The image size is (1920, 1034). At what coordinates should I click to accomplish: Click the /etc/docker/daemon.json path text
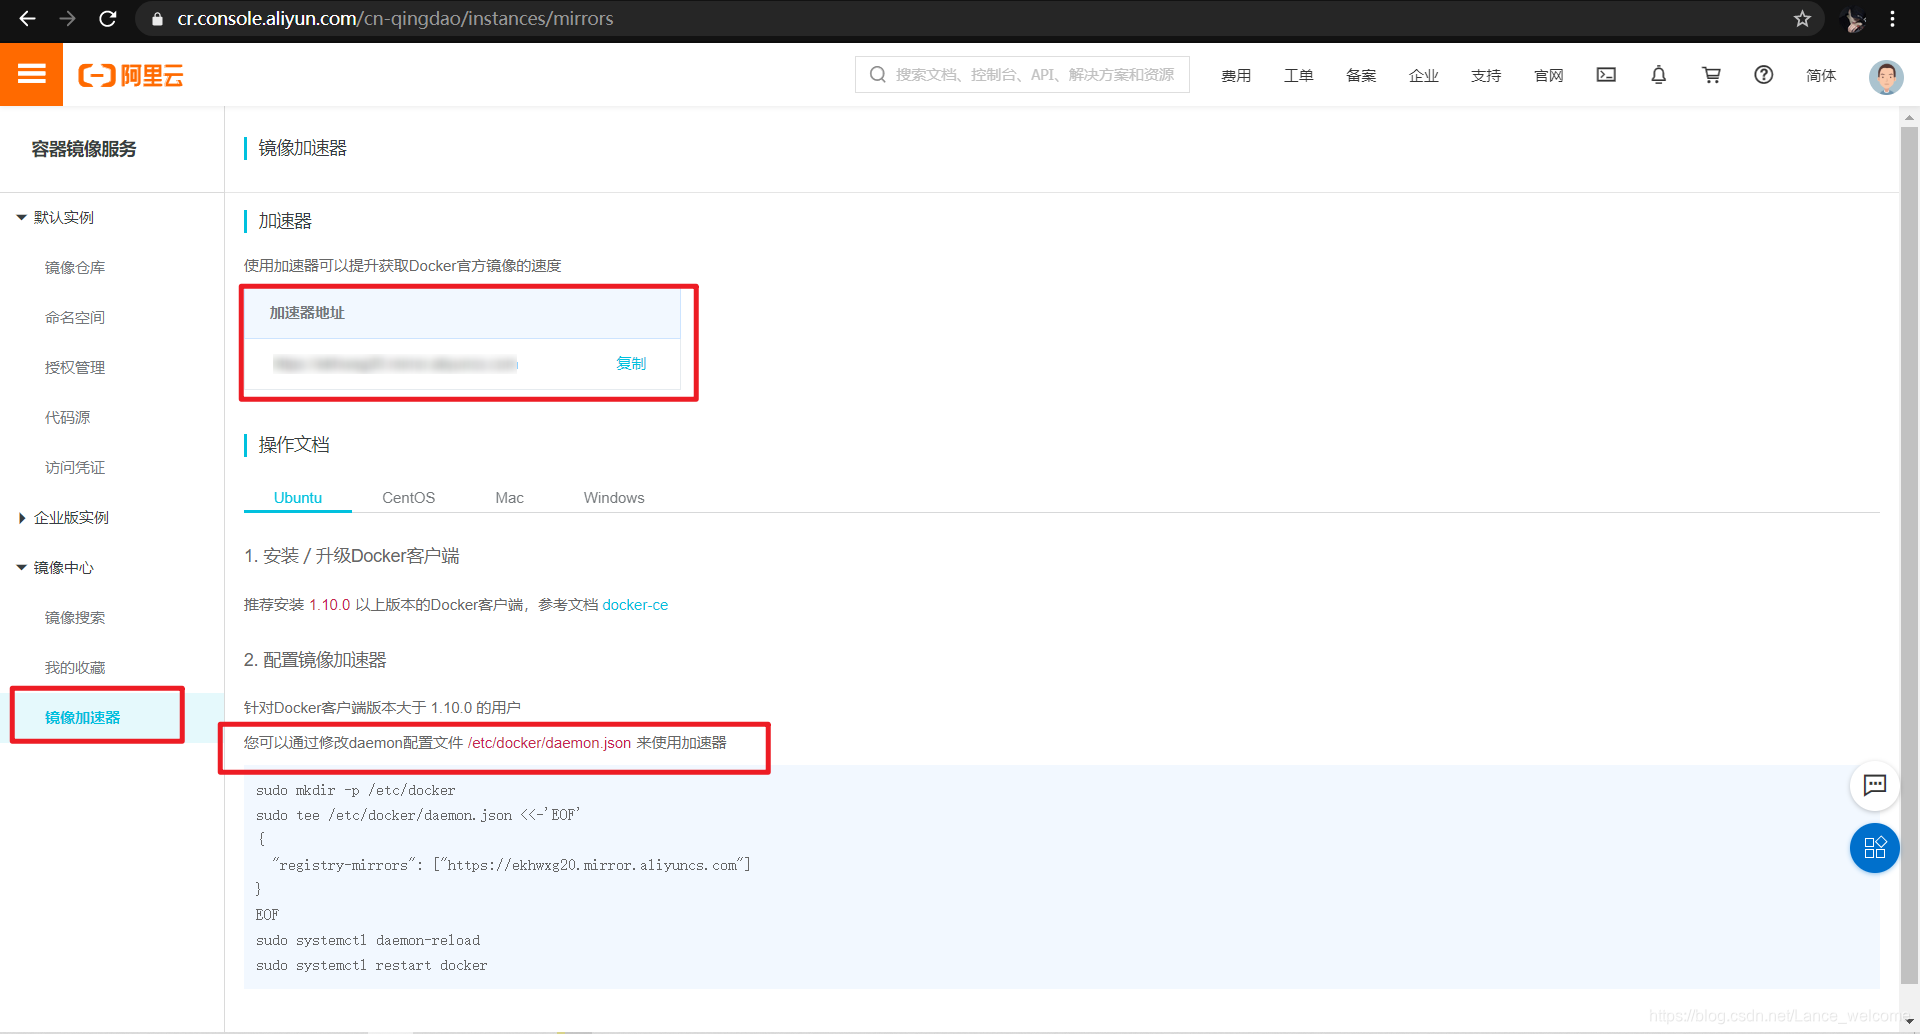coord(549,743)
